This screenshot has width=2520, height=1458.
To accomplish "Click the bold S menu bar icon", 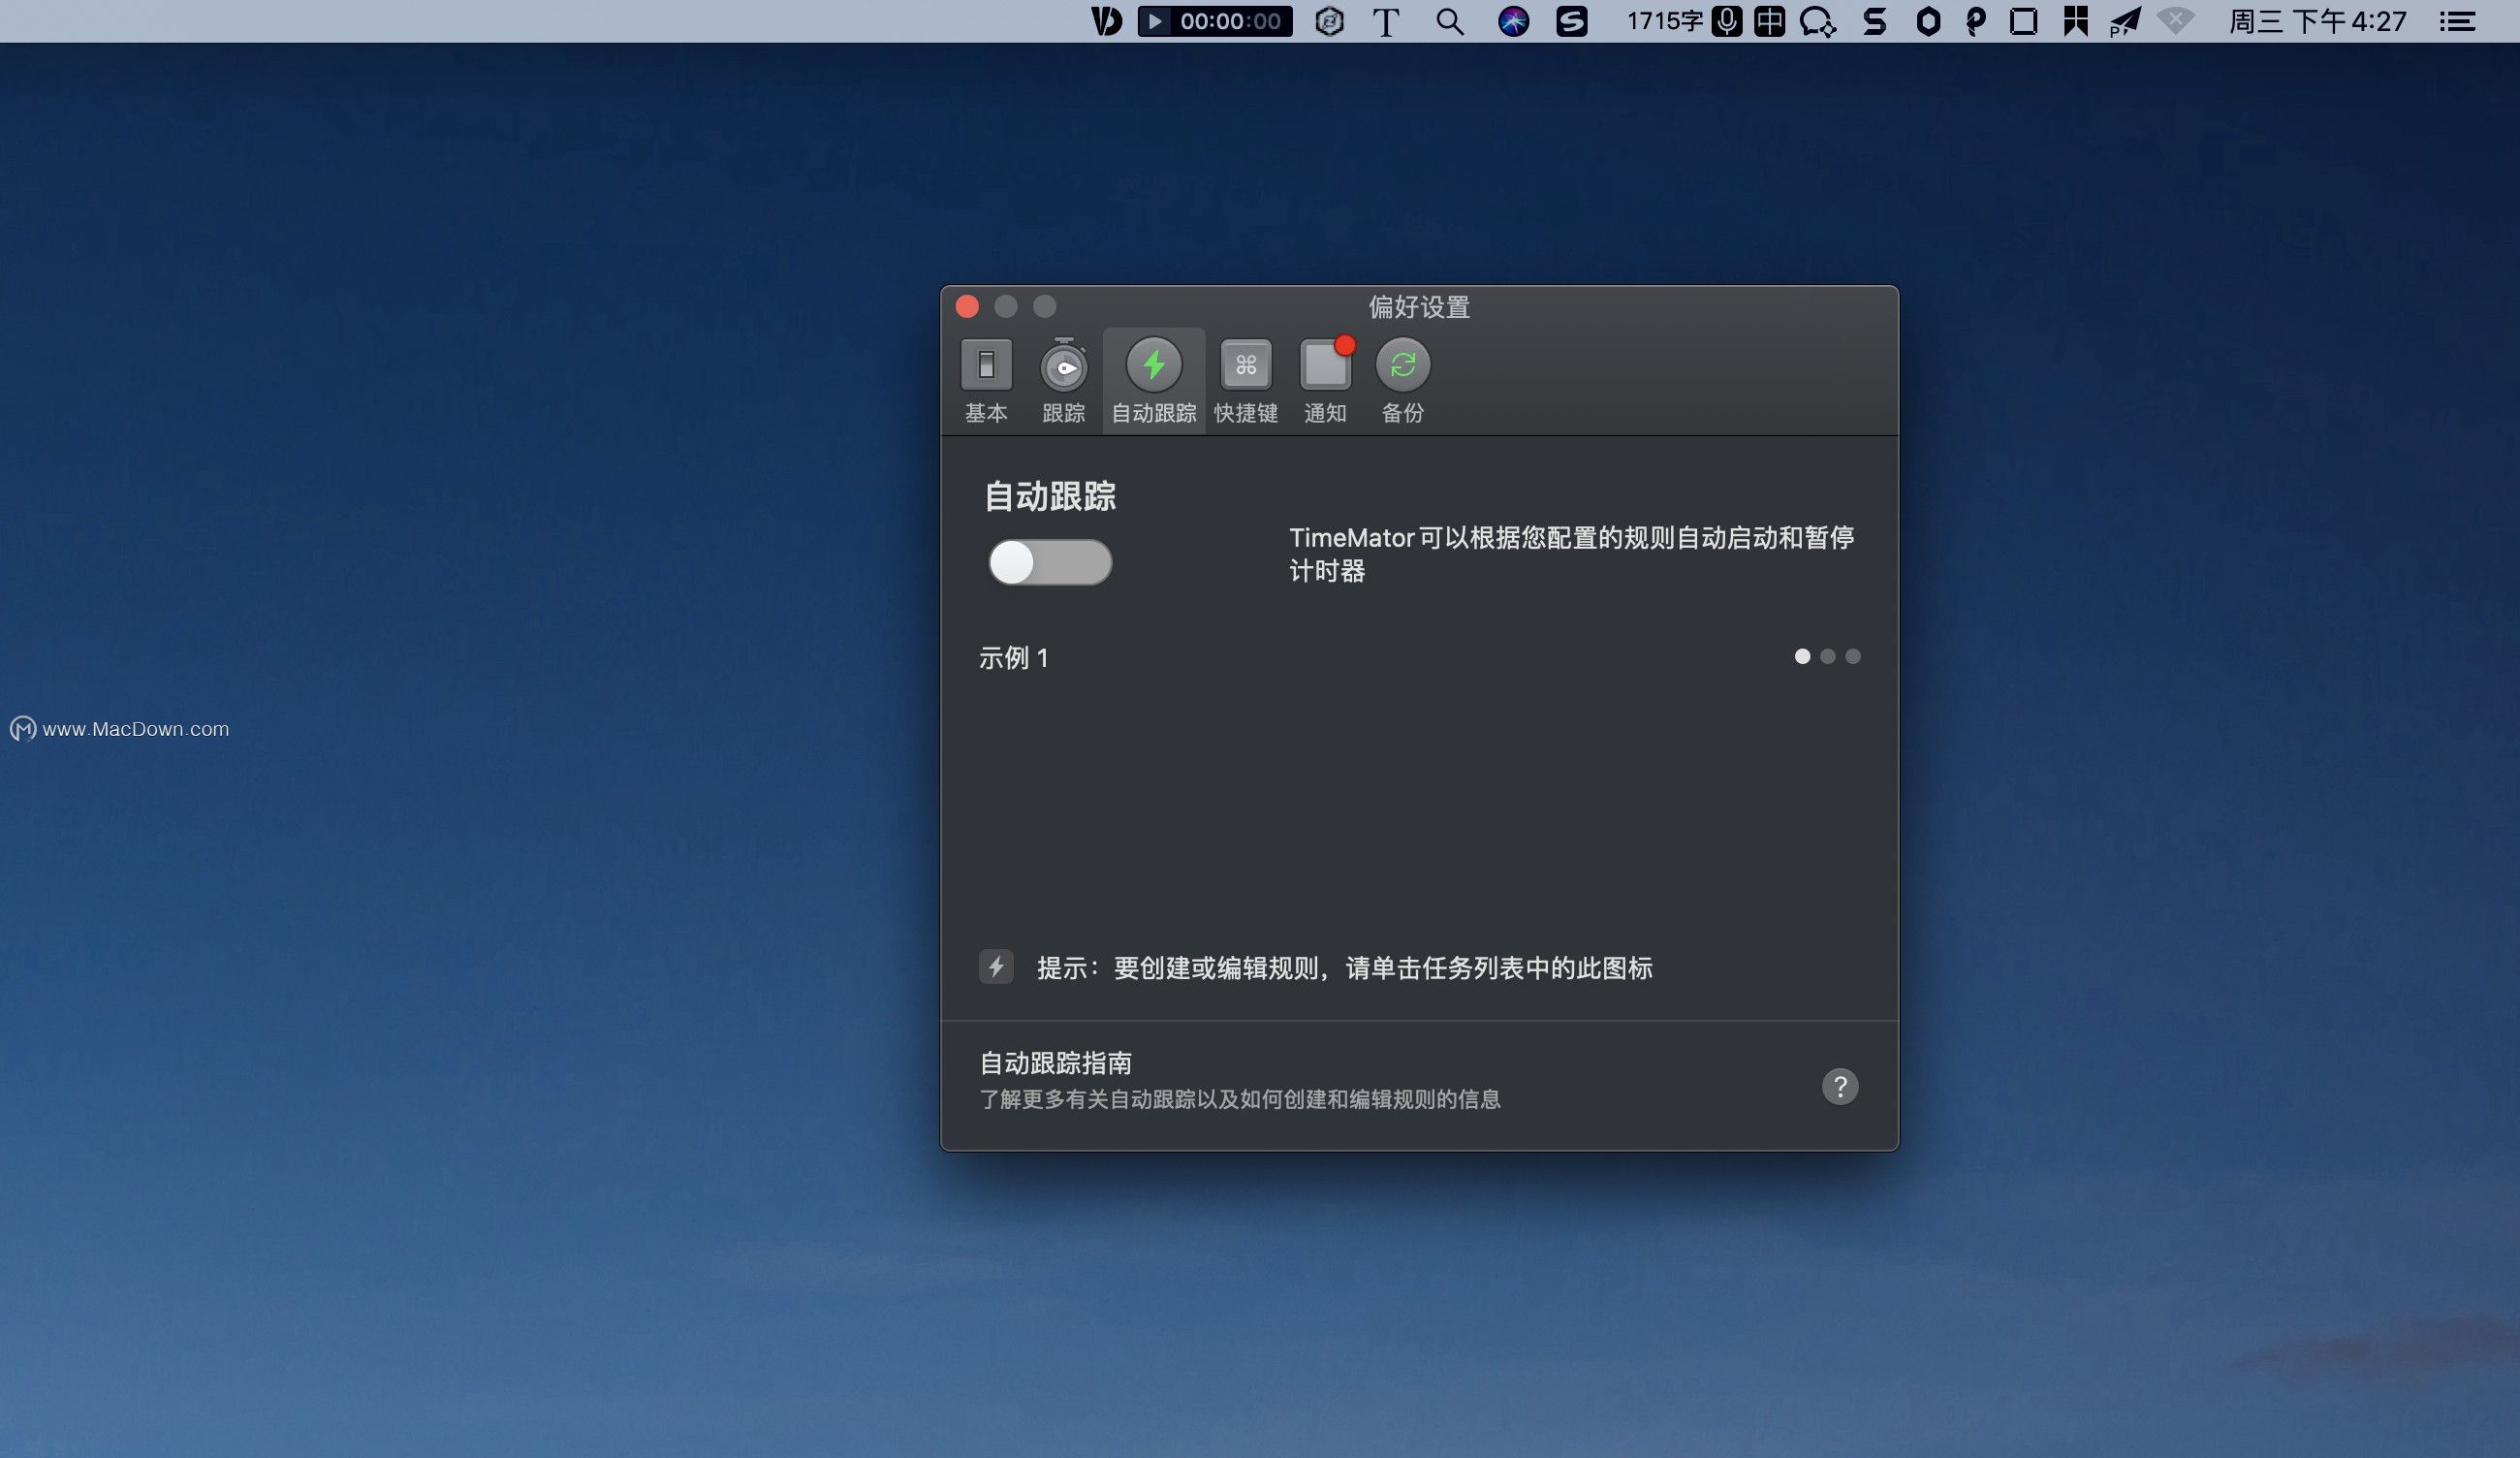I will (1875, 21).
